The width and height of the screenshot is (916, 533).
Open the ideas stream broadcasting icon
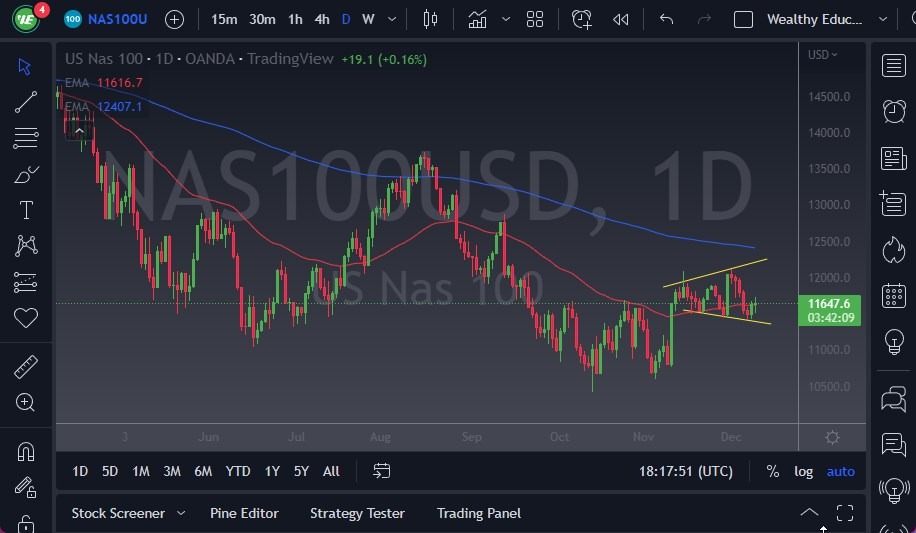tap(894, 491)
